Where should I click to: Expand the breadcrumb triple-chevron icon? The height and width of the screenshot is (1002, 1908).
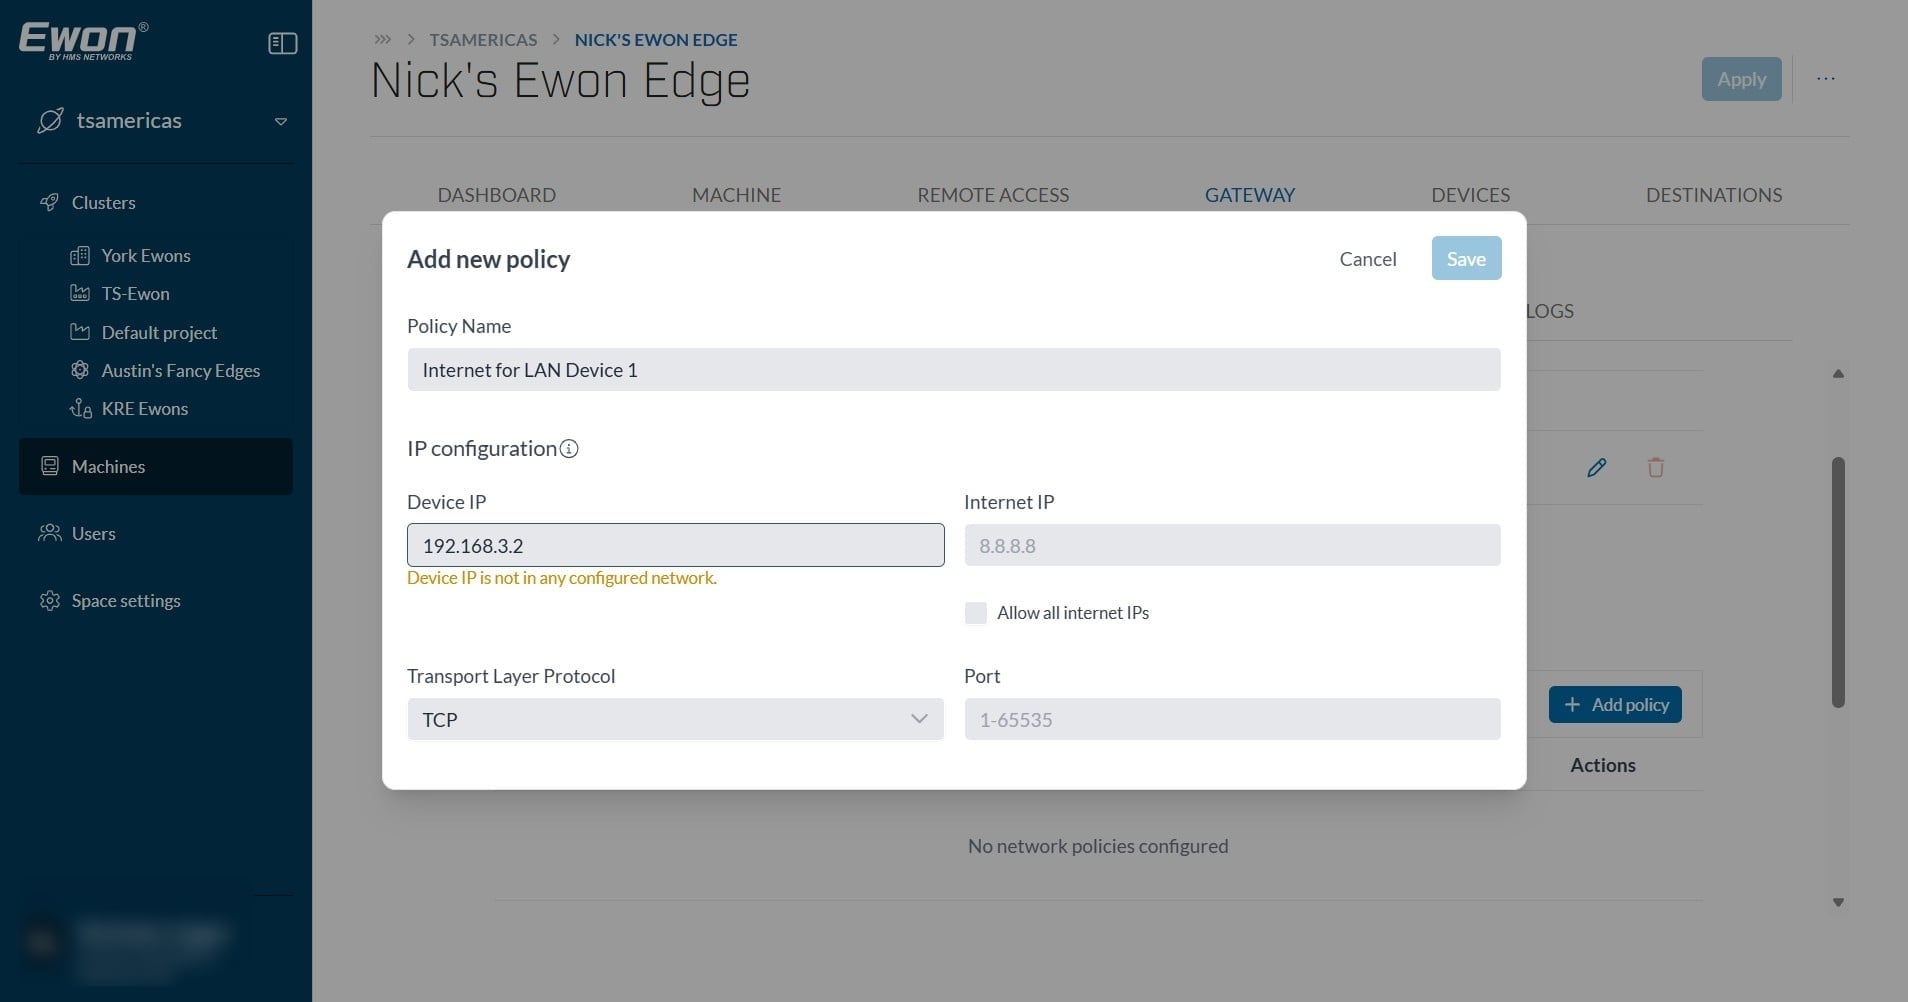pyautogui.click(x=383, y=40)
